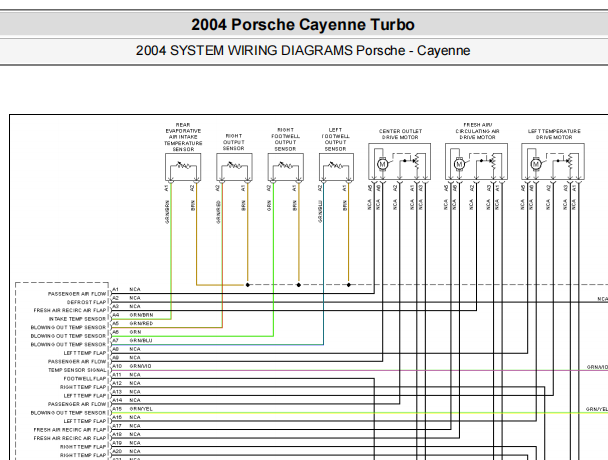Click pin A14 on the left connector
The width and height of the screenshot is (608, 460).
point(117,400)
